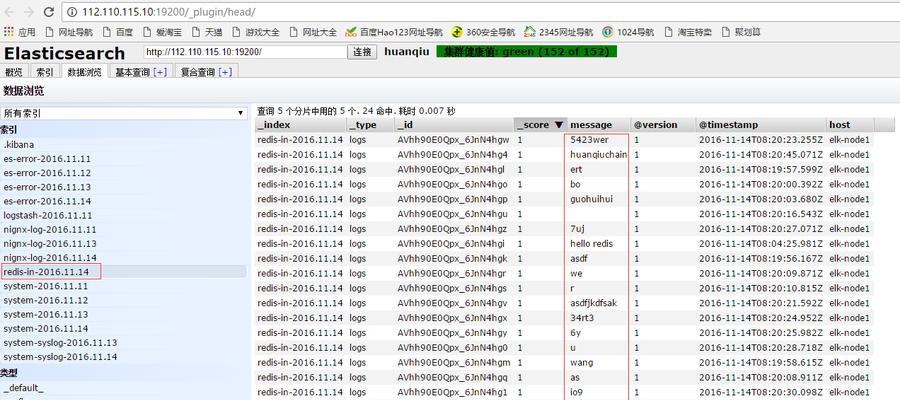Click the row with message huanqiuchain
The width and height of the screenshot is (900, 400).
tap(565, 154)
